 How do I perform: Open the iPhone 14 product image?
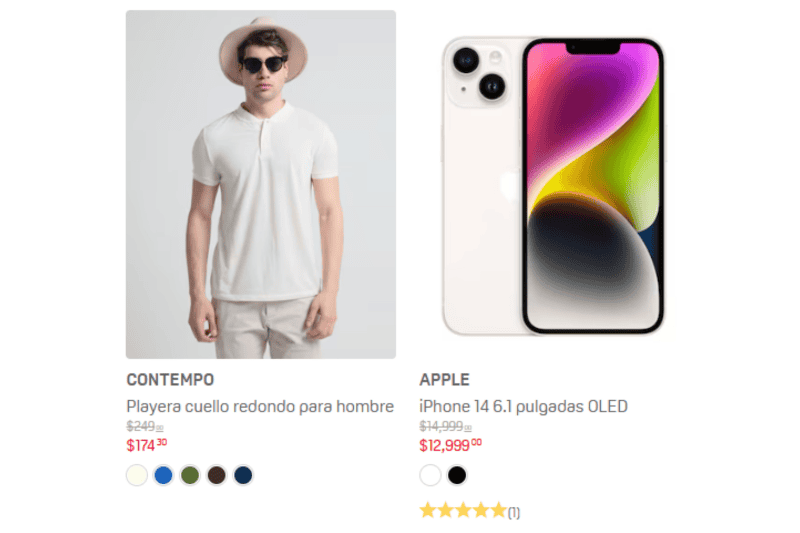click(553, 186)
